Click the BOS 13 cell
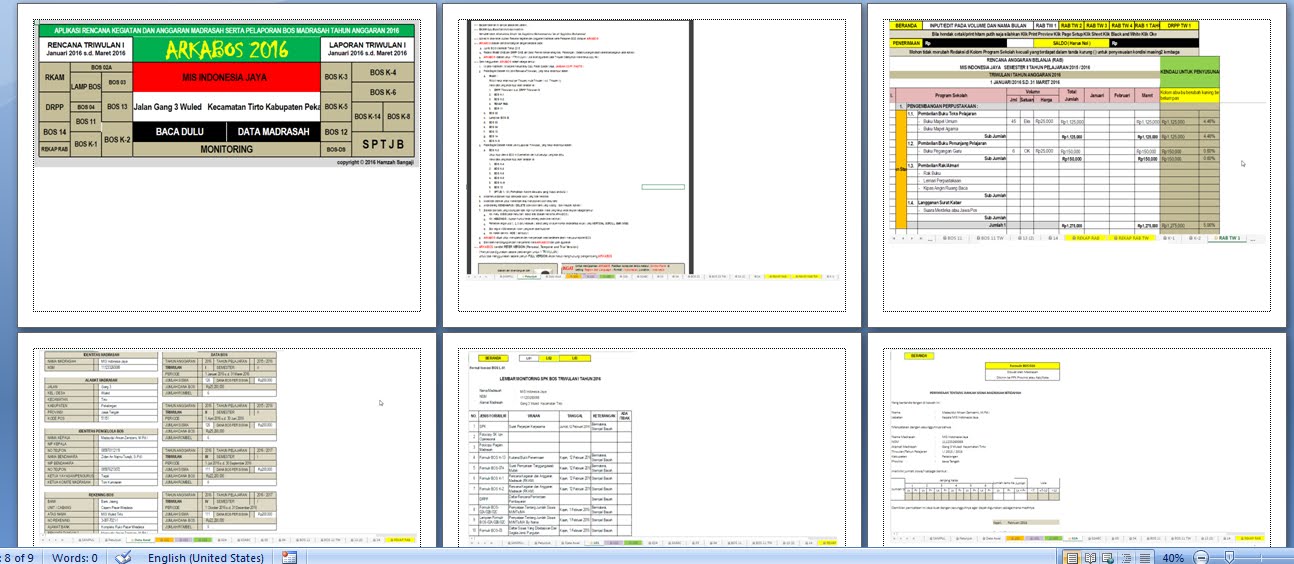The image size is (1294, 564). (x=117, y=107)
